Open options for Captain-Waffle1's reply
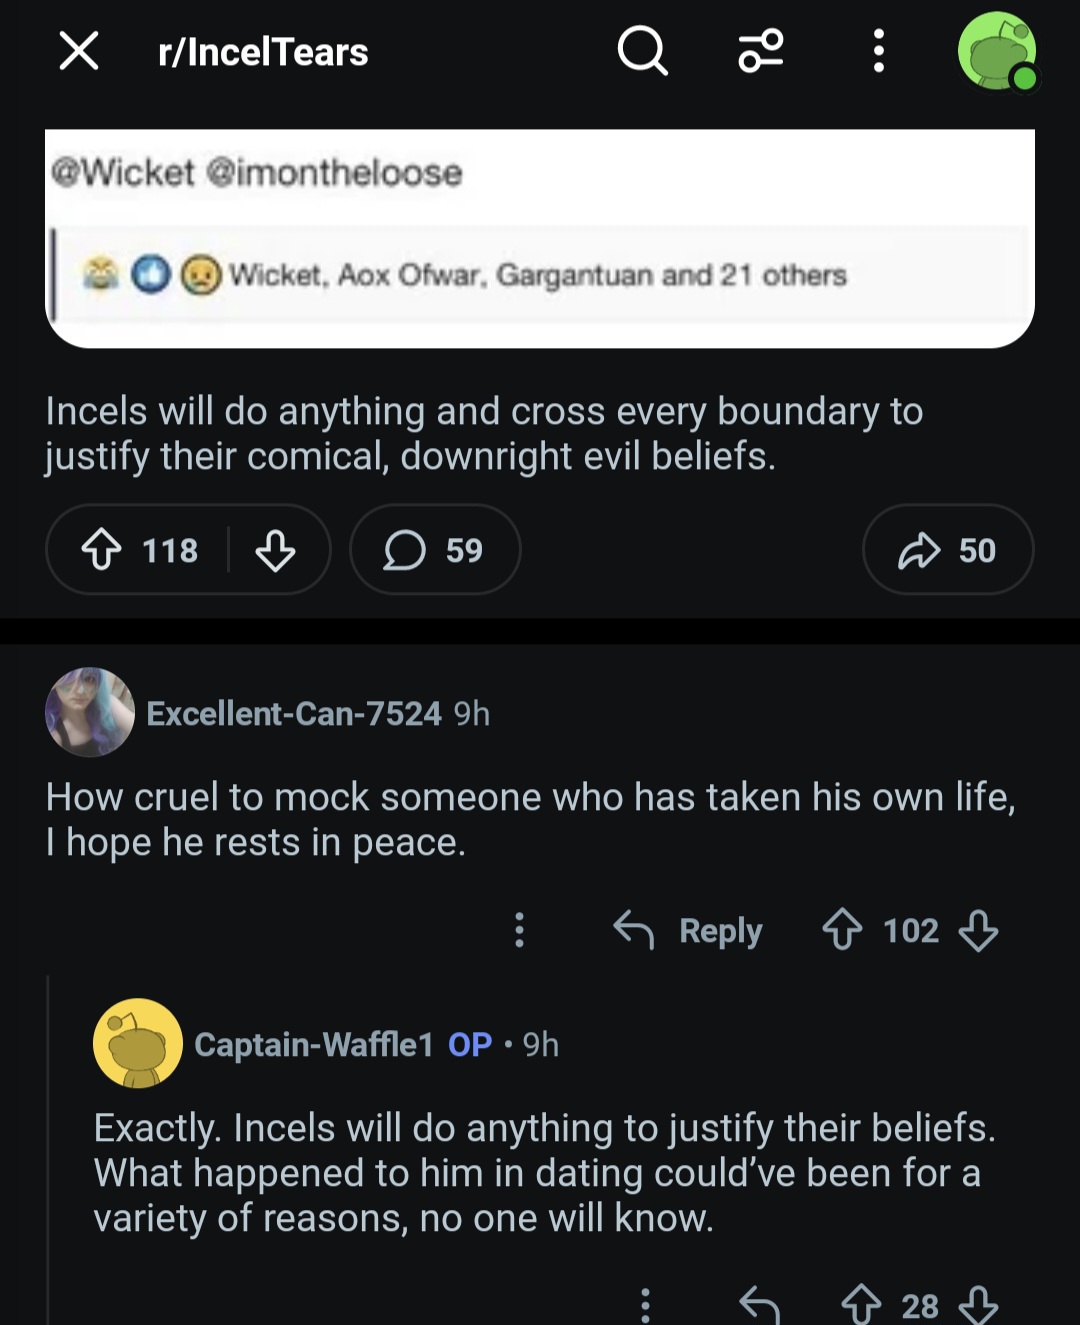The height and width of the screenshot is (1325, 1080). pos(646,1305)
